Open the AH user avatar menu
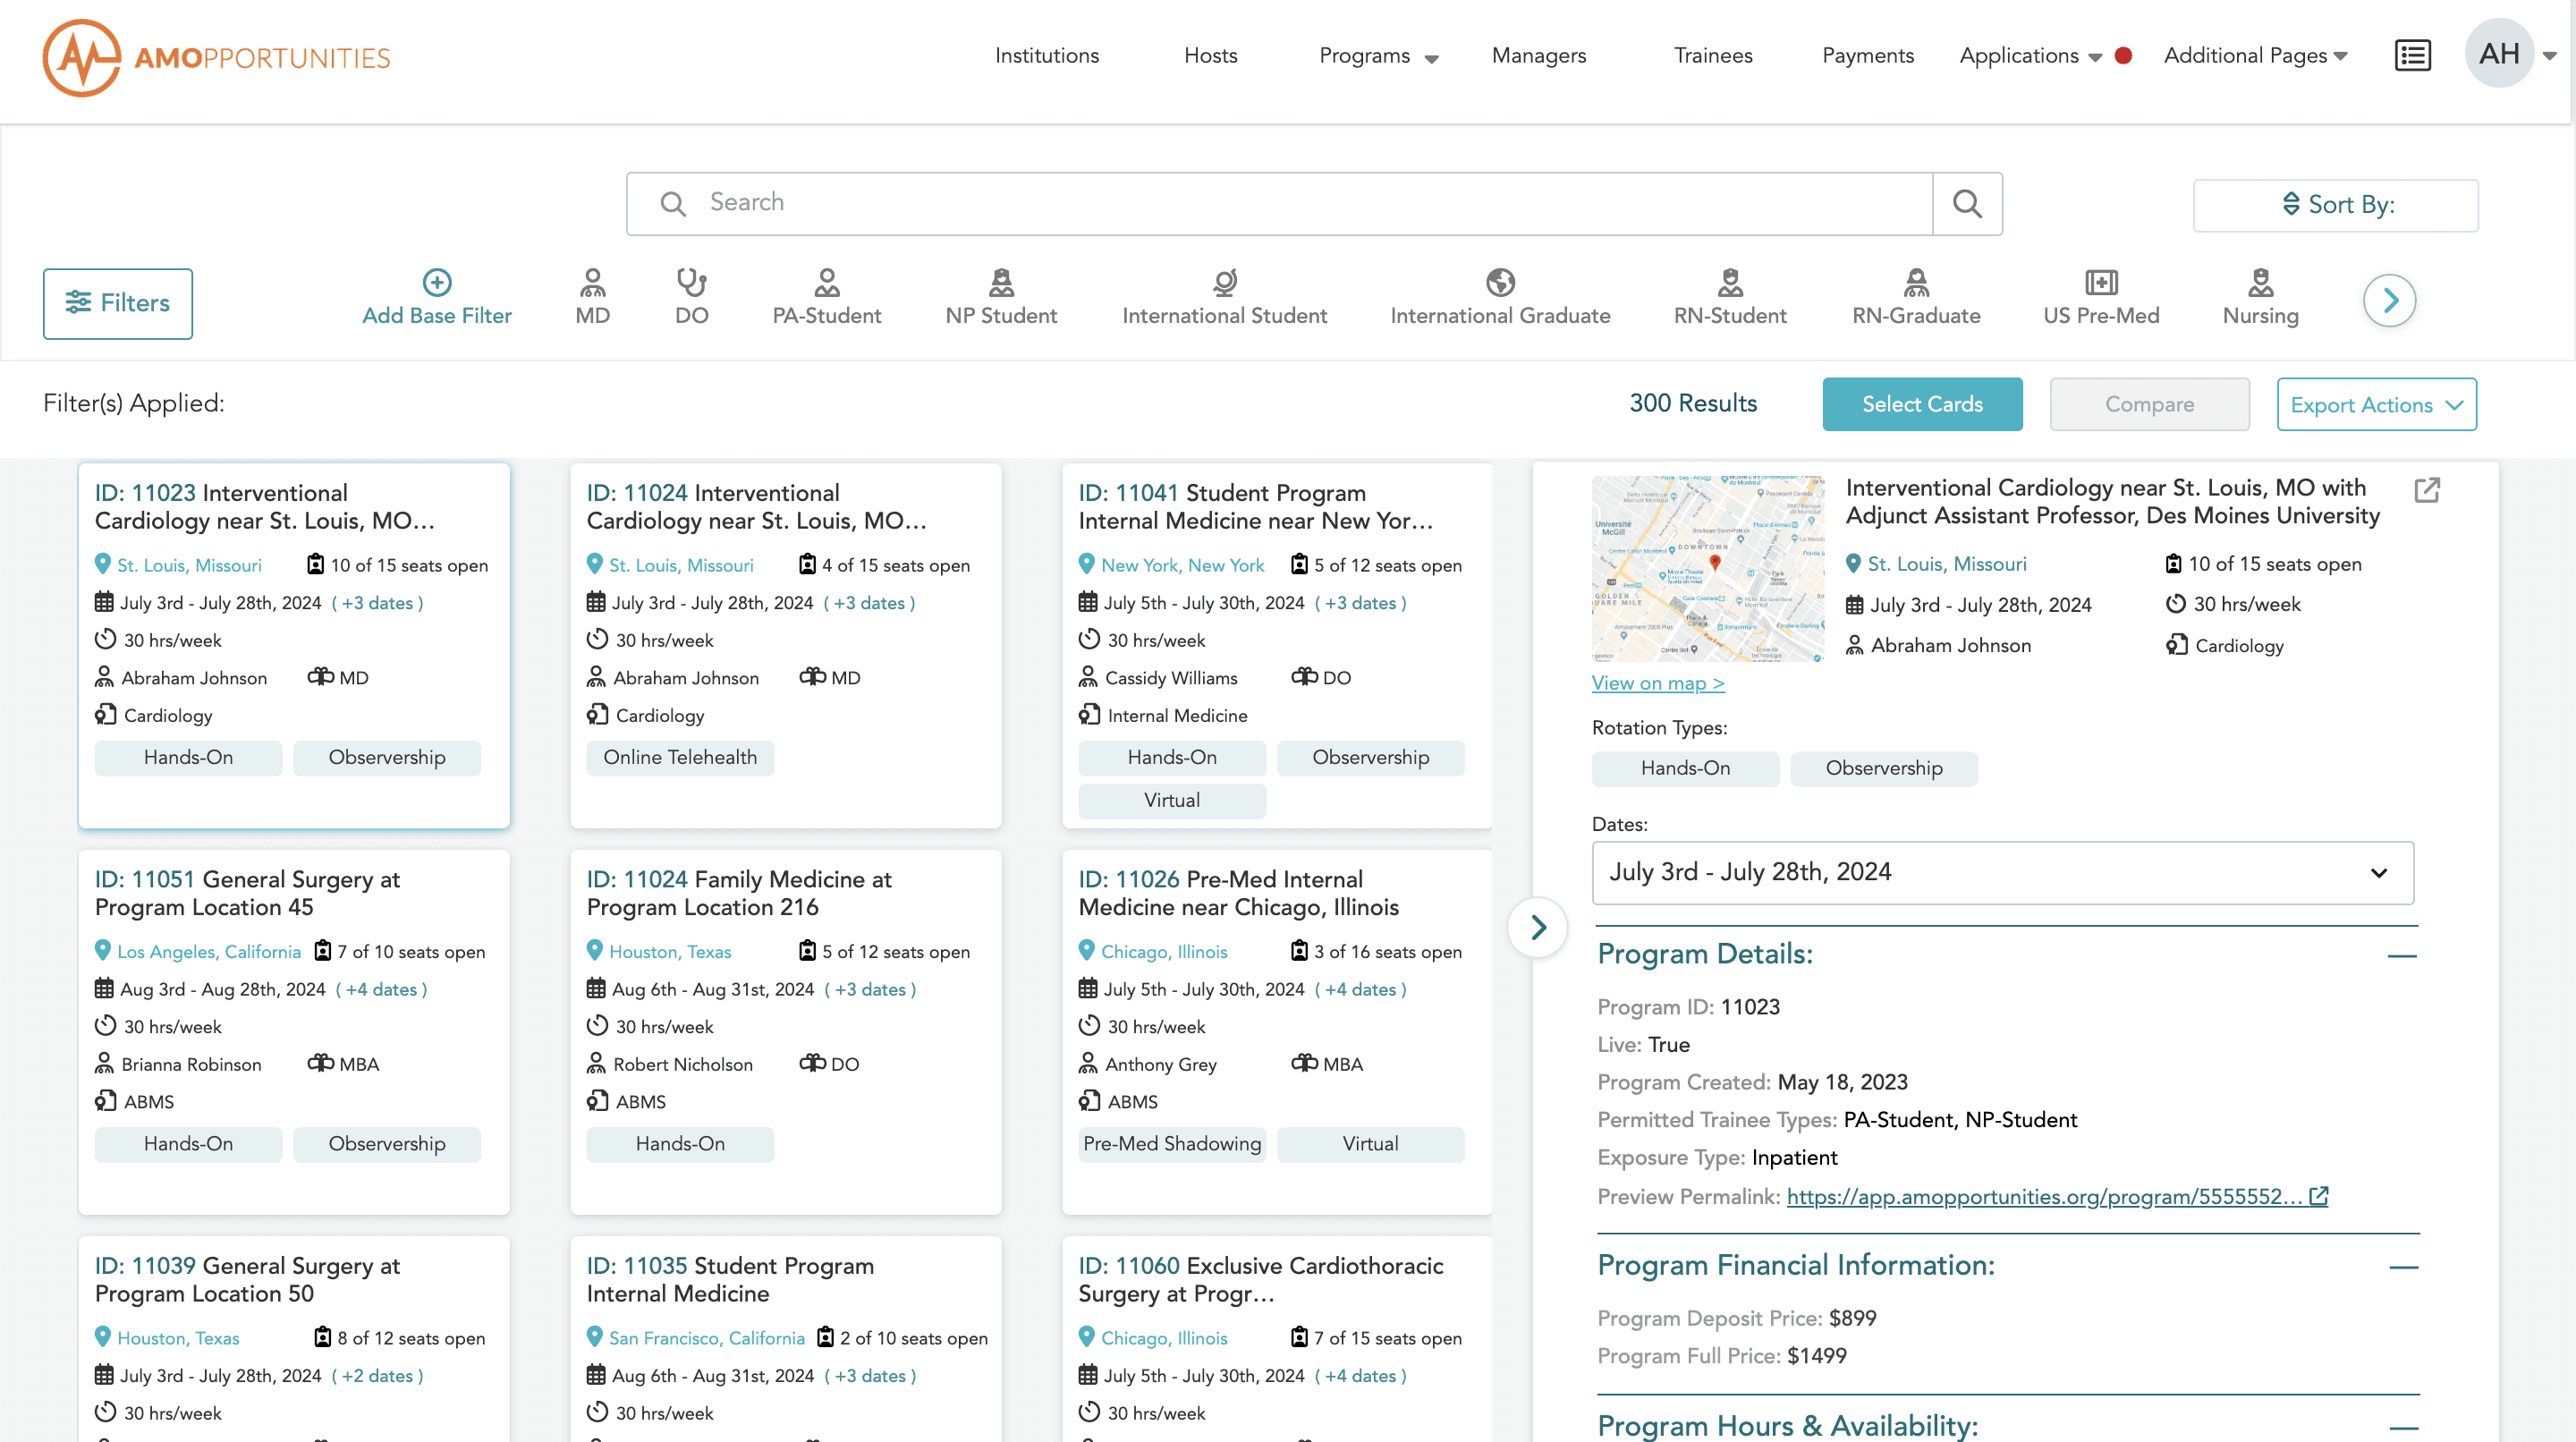The image size is (2576, 1442). coord(2499,54)
